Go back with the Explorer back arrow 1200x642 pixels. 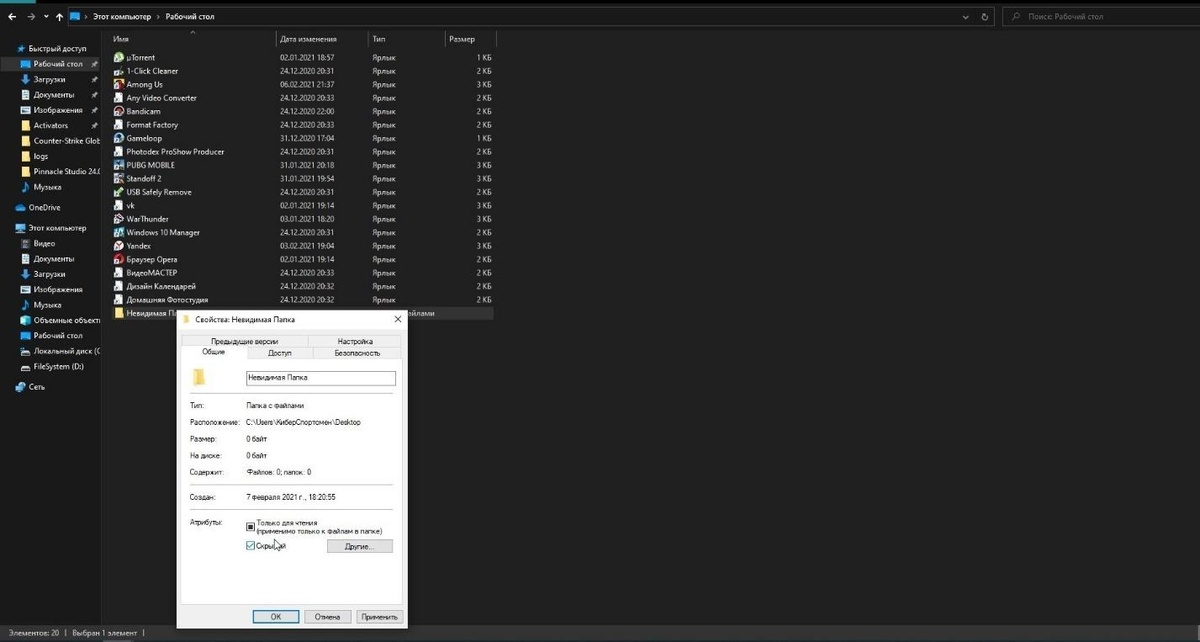(10, 17)
